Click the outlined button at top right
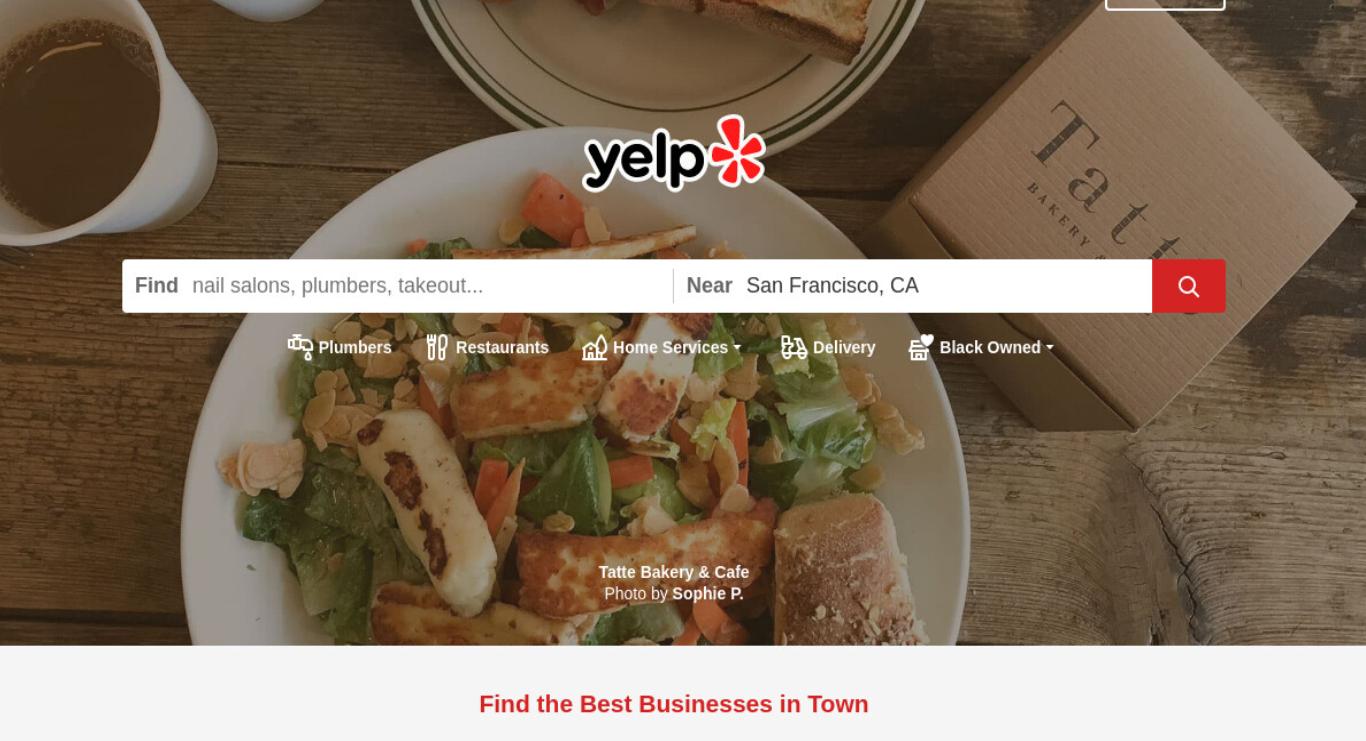Image resolution: width=1366 pixels, height=741 pixels. point(1165,4)
